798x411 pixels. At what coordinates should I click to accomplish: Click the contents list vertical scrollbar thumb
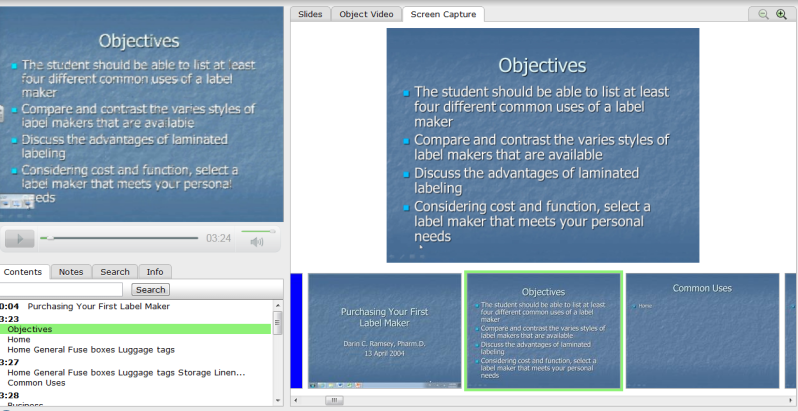[278, 323]
